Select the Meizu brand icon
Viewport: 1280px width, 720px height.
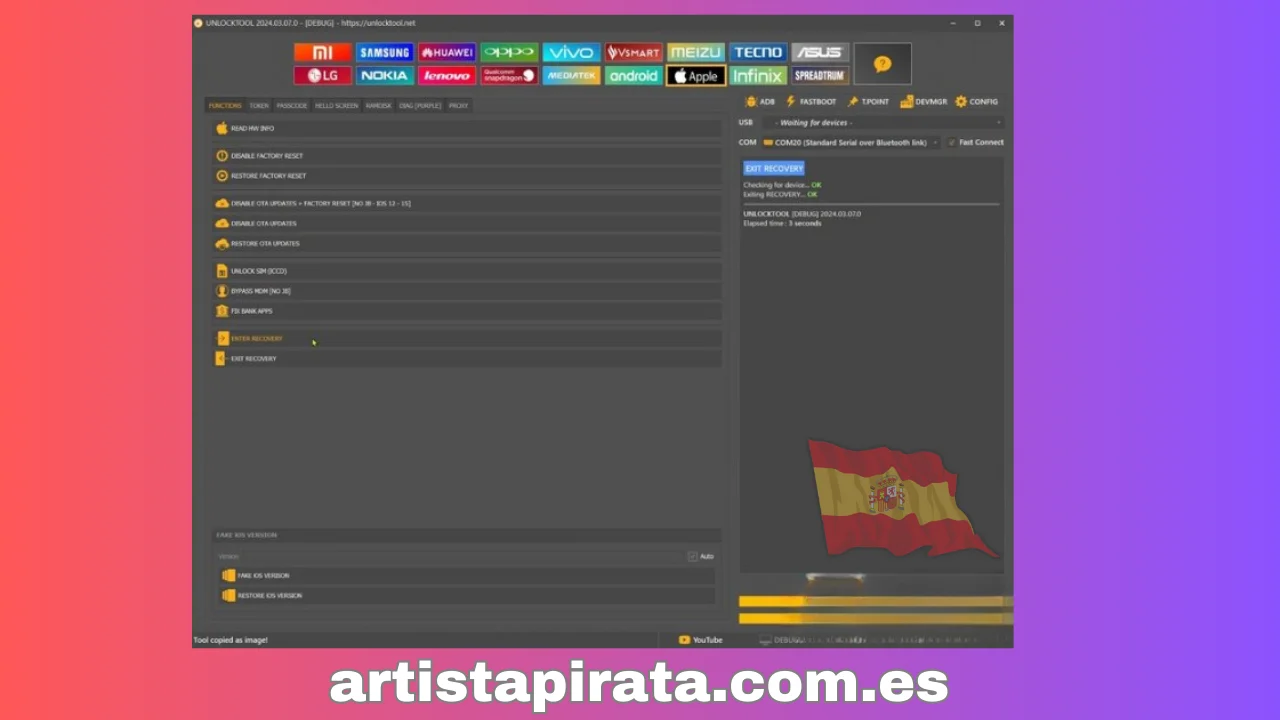[x=695, y=53]
